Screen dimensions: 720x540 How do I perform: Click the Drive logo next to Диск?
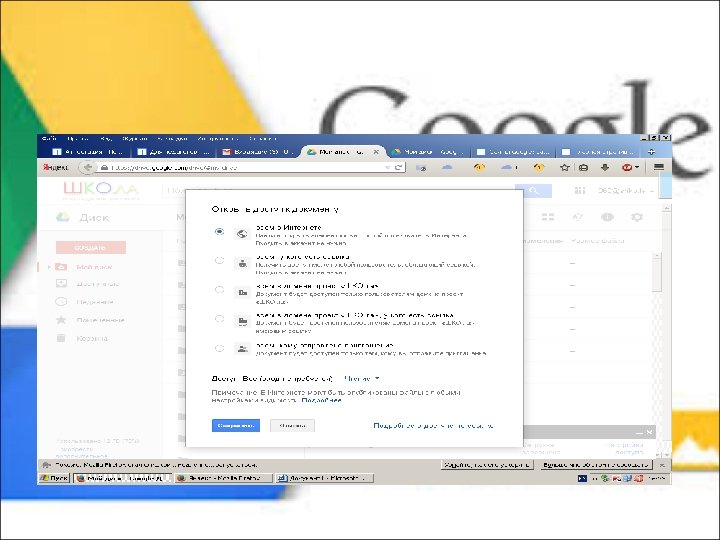63,217
